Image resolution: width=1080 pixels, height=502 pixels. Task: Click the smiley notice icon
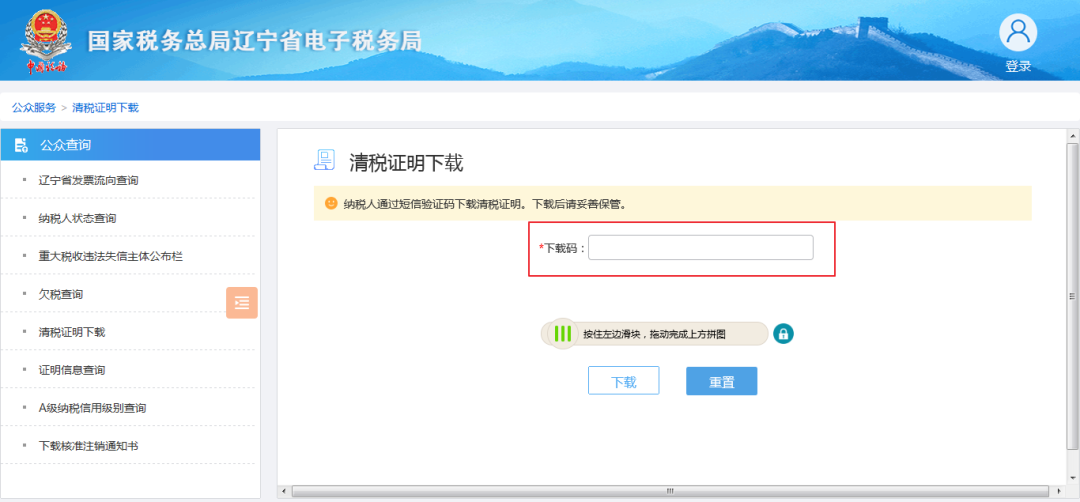click(x=331, y=204)
